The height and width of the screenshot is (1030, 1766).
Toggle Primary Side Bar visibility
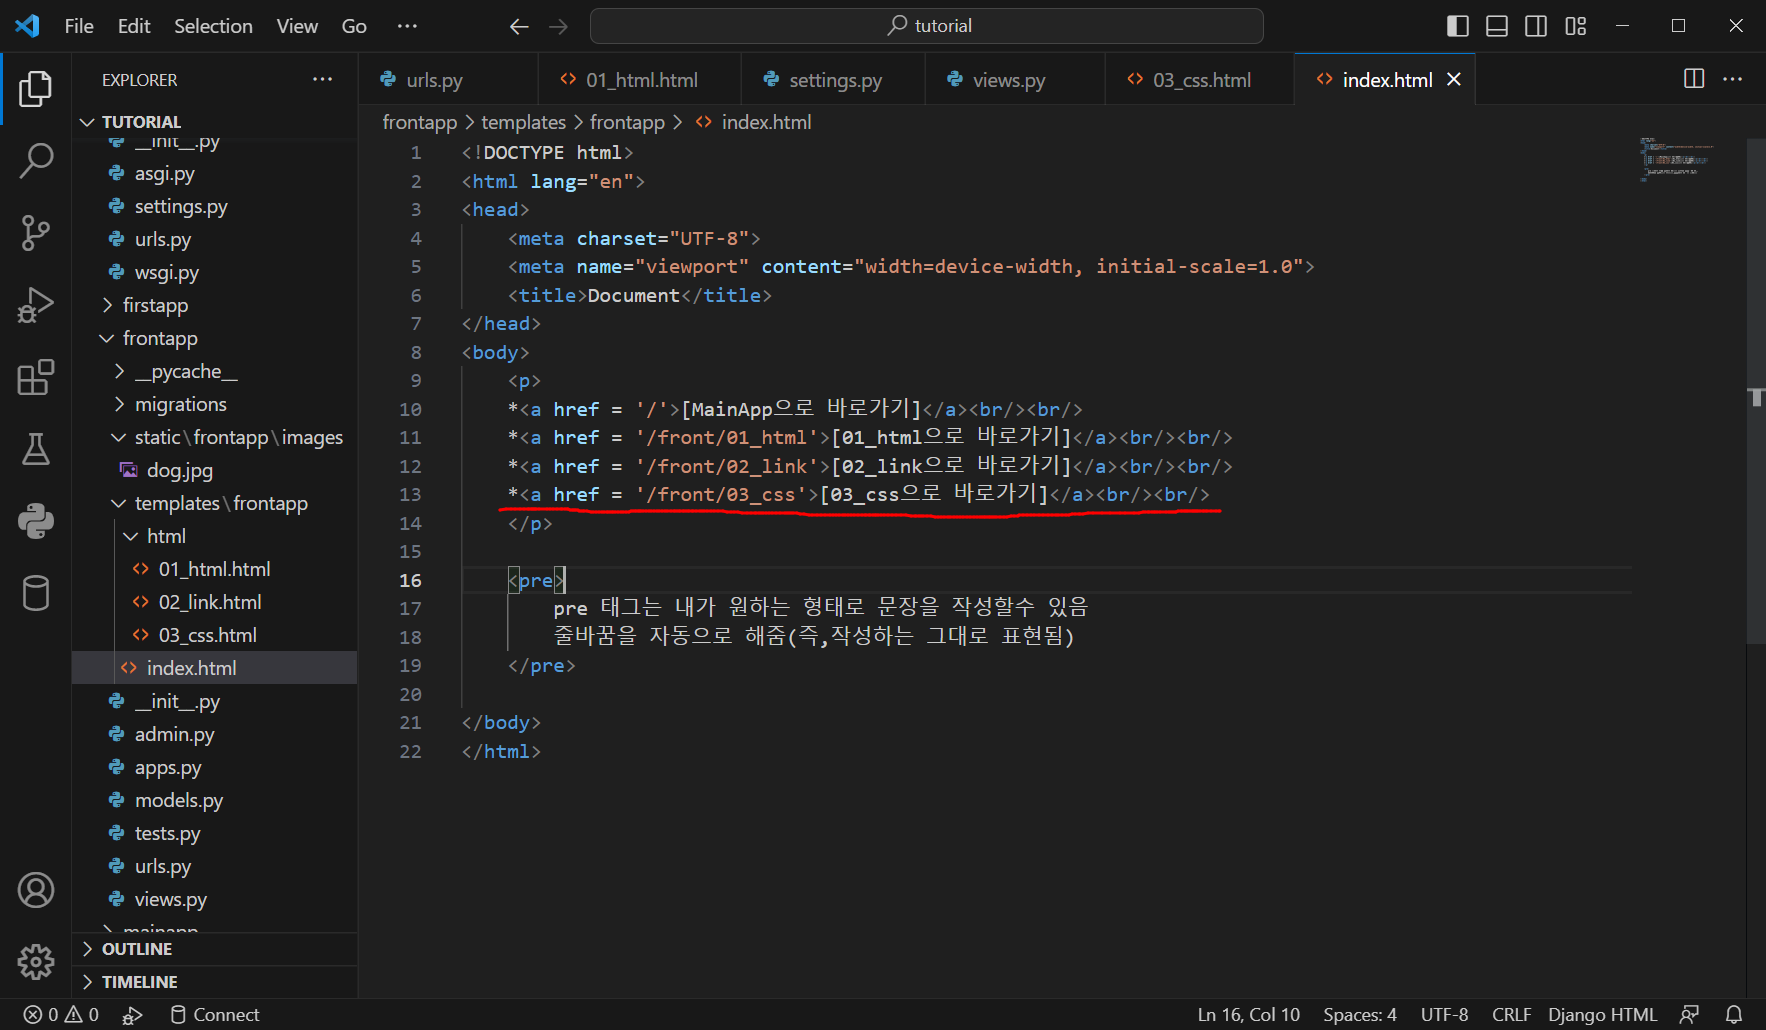[x=1458, y=26]
